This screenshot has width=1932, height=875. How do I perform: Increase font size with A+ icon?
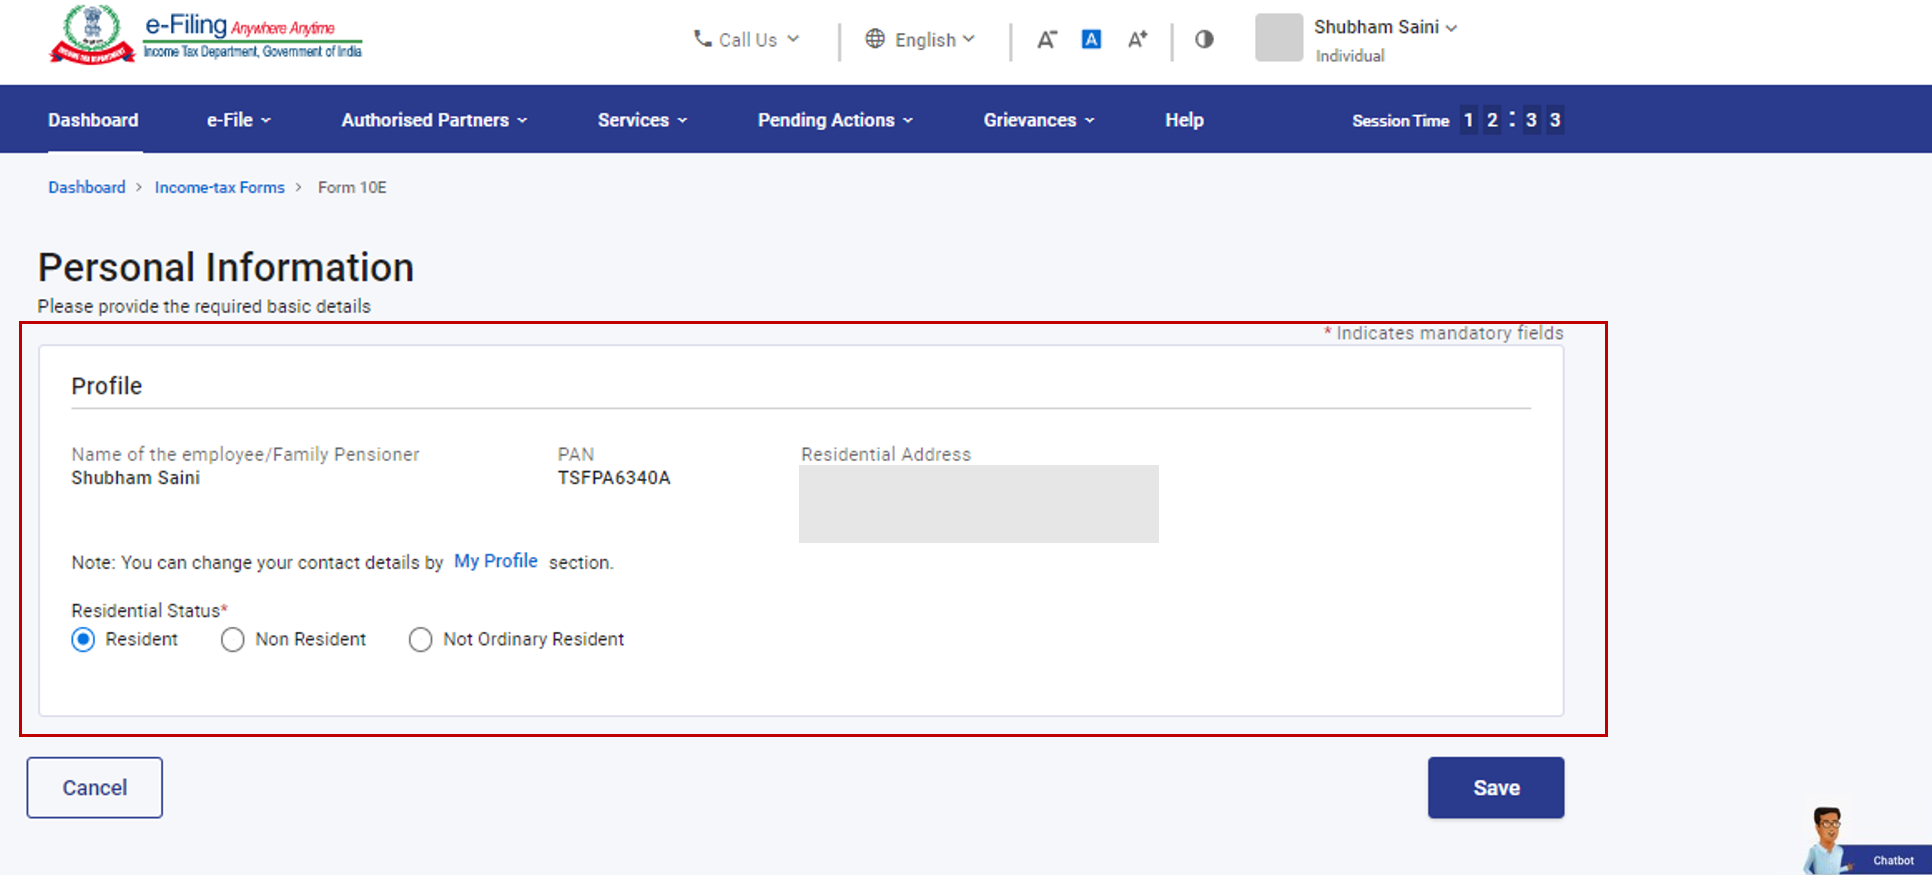tap(1137, 40)
